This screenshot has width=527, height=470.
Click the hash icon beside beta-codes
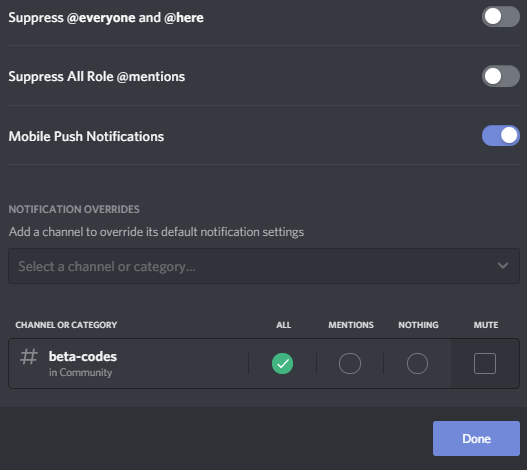coord(29,357)
